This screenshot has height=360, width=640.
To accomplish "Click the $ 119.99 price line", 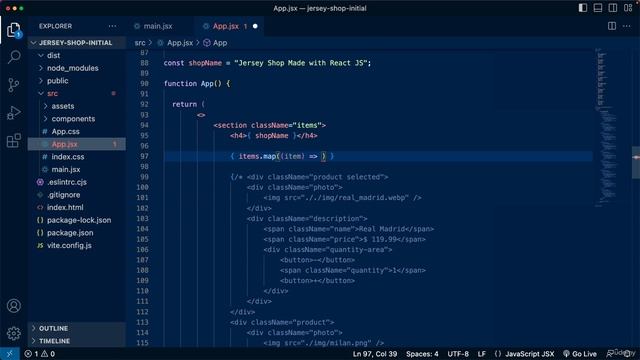I will click(344, 240).
